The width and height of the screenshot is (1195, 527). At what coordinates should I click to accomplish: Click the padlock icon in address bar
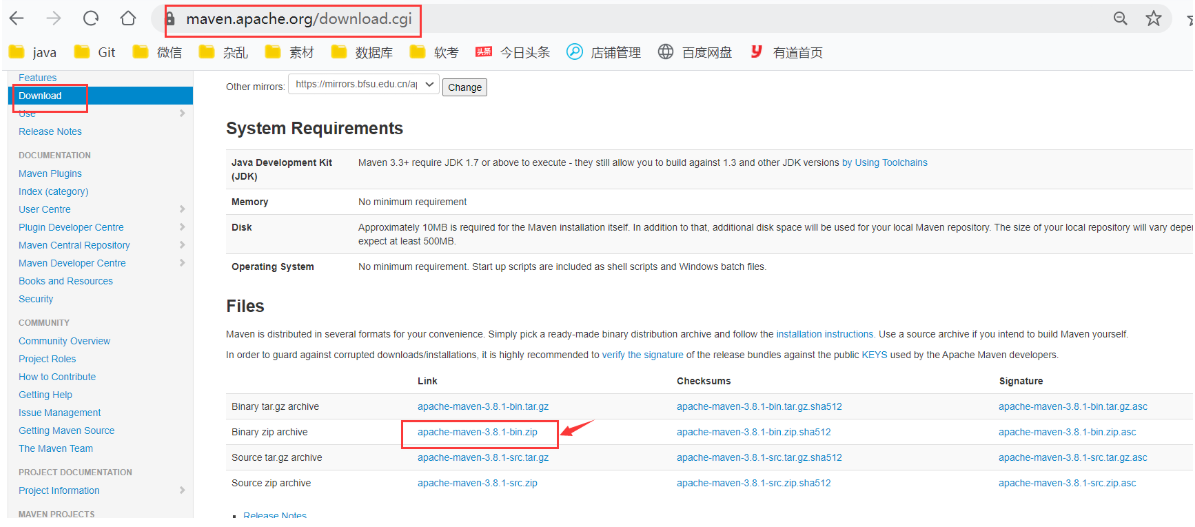[170, 19]
